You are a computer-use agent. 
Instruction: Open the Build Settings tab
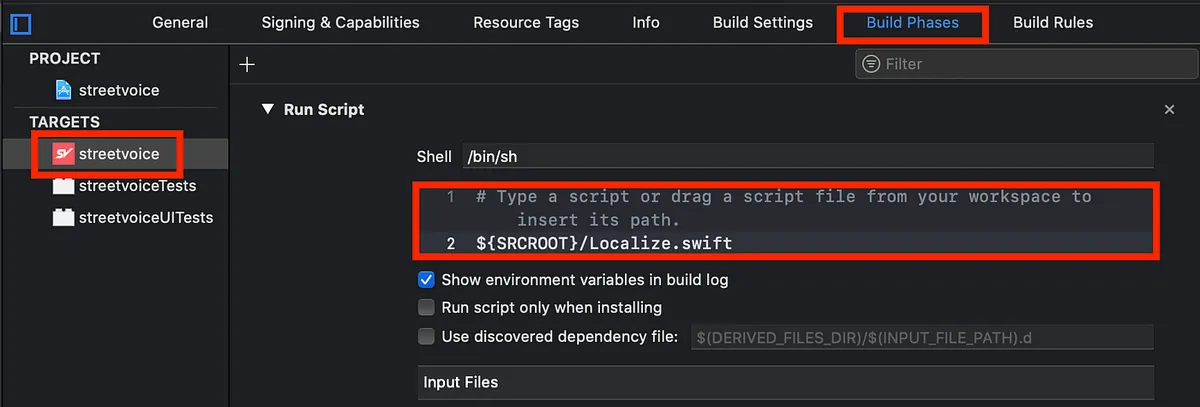coord(762,22)
